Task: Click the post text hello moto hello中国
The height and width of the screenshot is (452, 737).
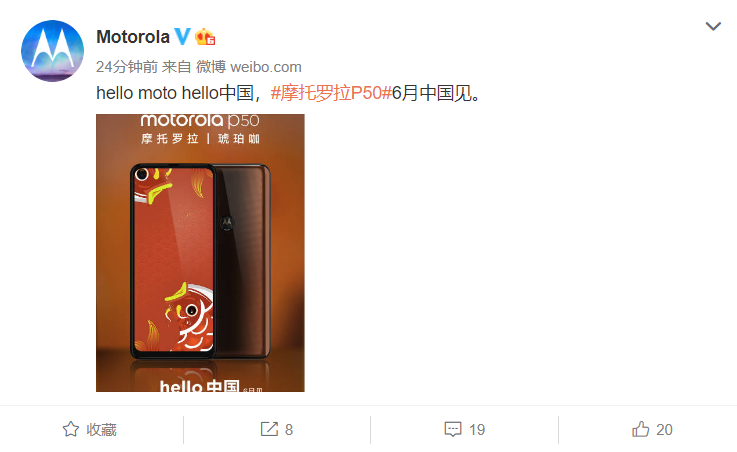Action: pyautogui.click(x=175, y=93)
